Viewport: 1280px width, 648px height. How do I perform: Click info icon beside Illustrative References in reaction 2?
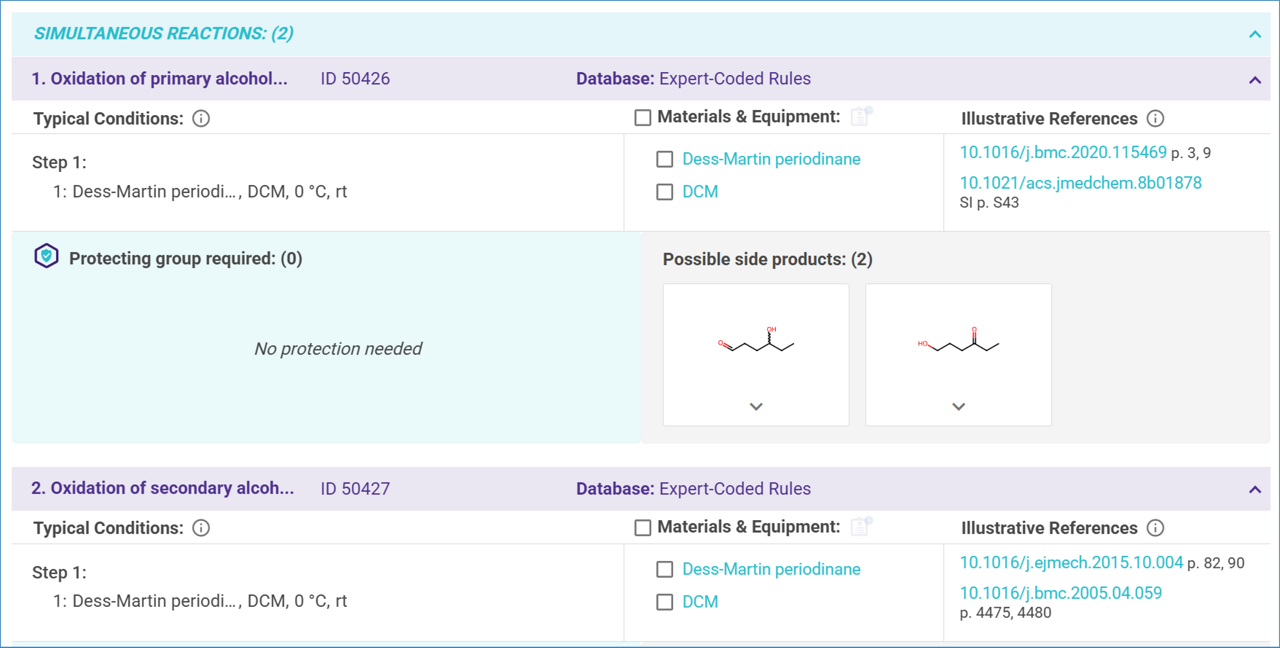pos(1155,528)
